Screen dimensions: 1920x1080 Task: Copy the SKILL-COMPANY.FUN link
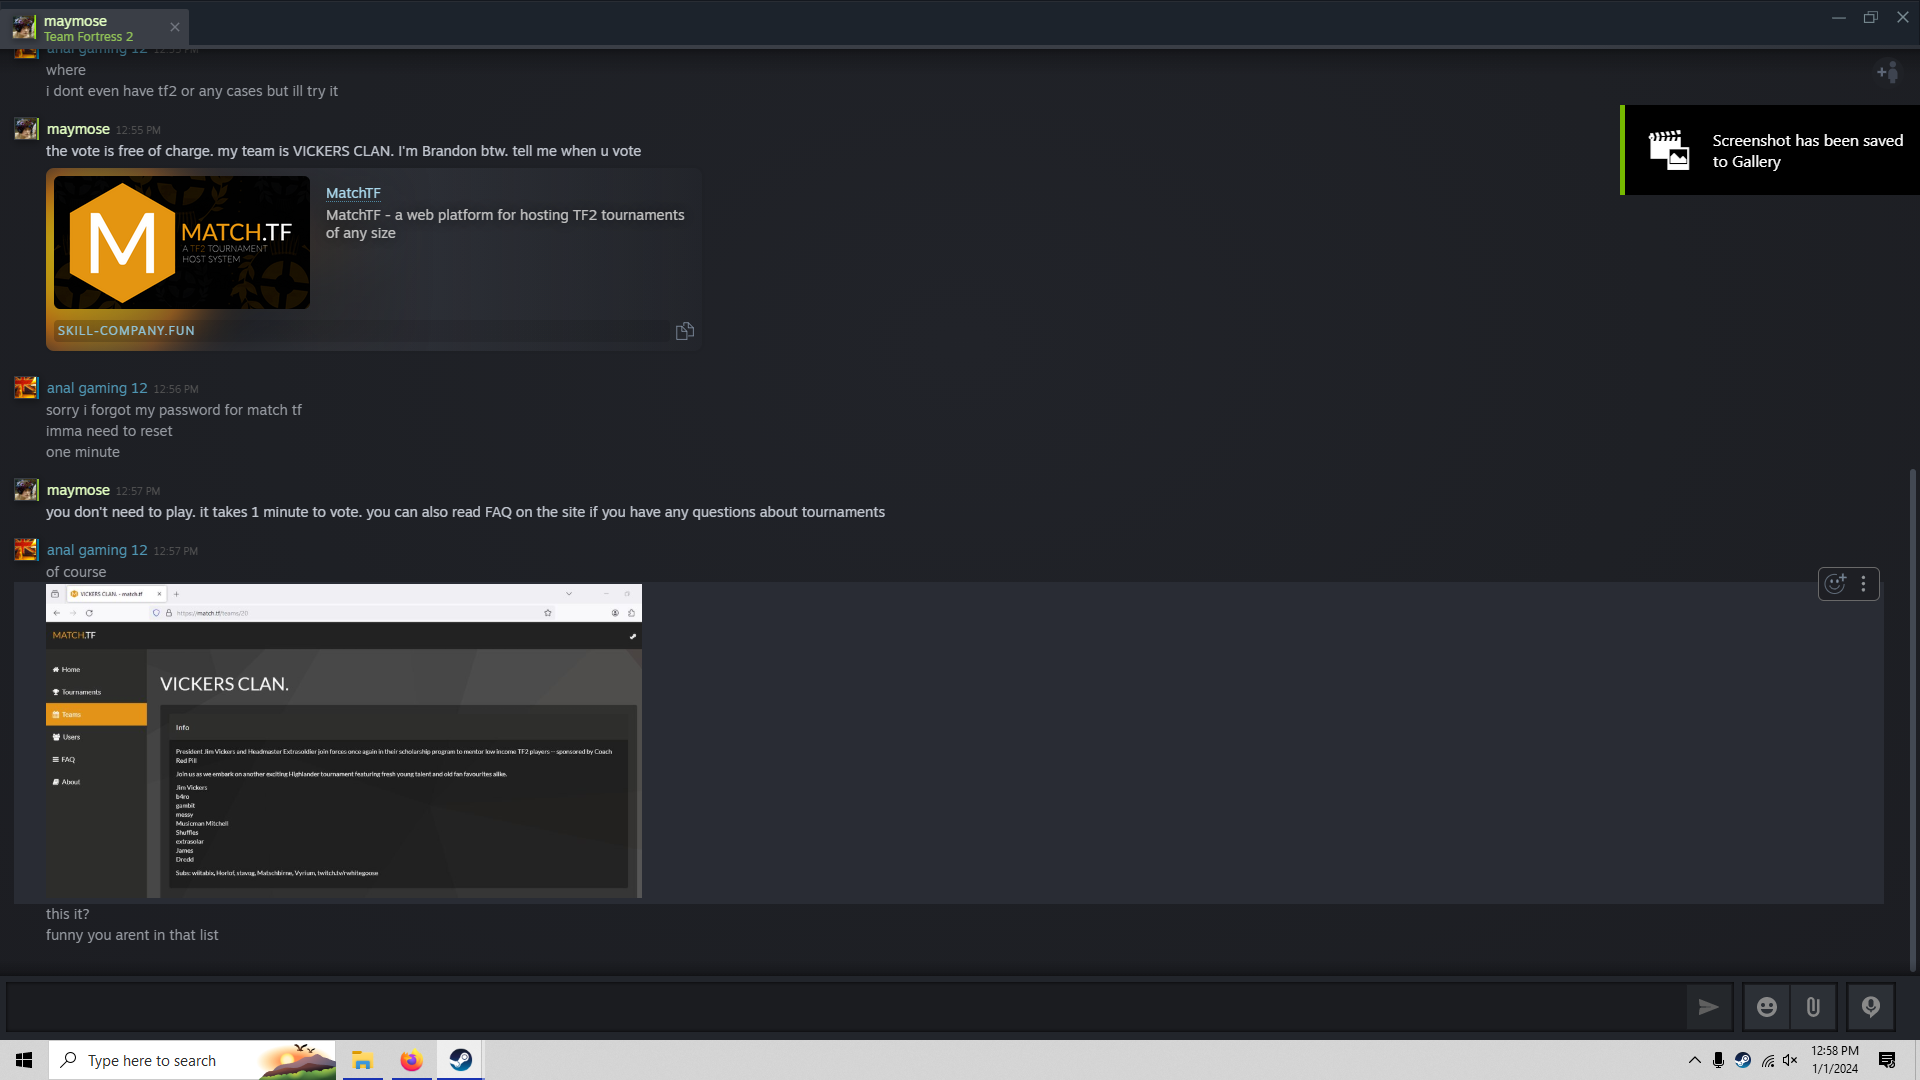click(x=684, y=330)
